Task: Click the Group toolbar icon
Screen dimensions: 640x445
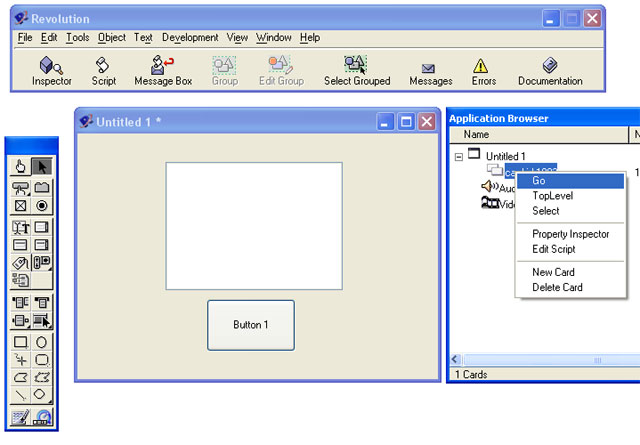Action: [x=224, y=71]
